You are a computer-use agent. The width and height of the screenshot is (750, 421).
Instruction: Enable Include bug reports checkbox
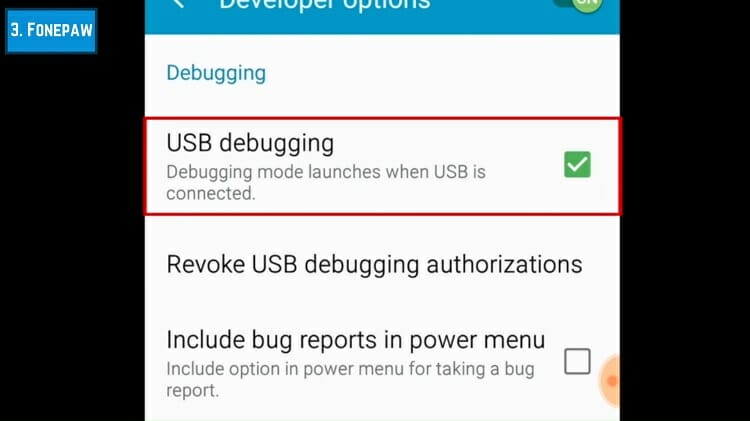coord(577,361)
